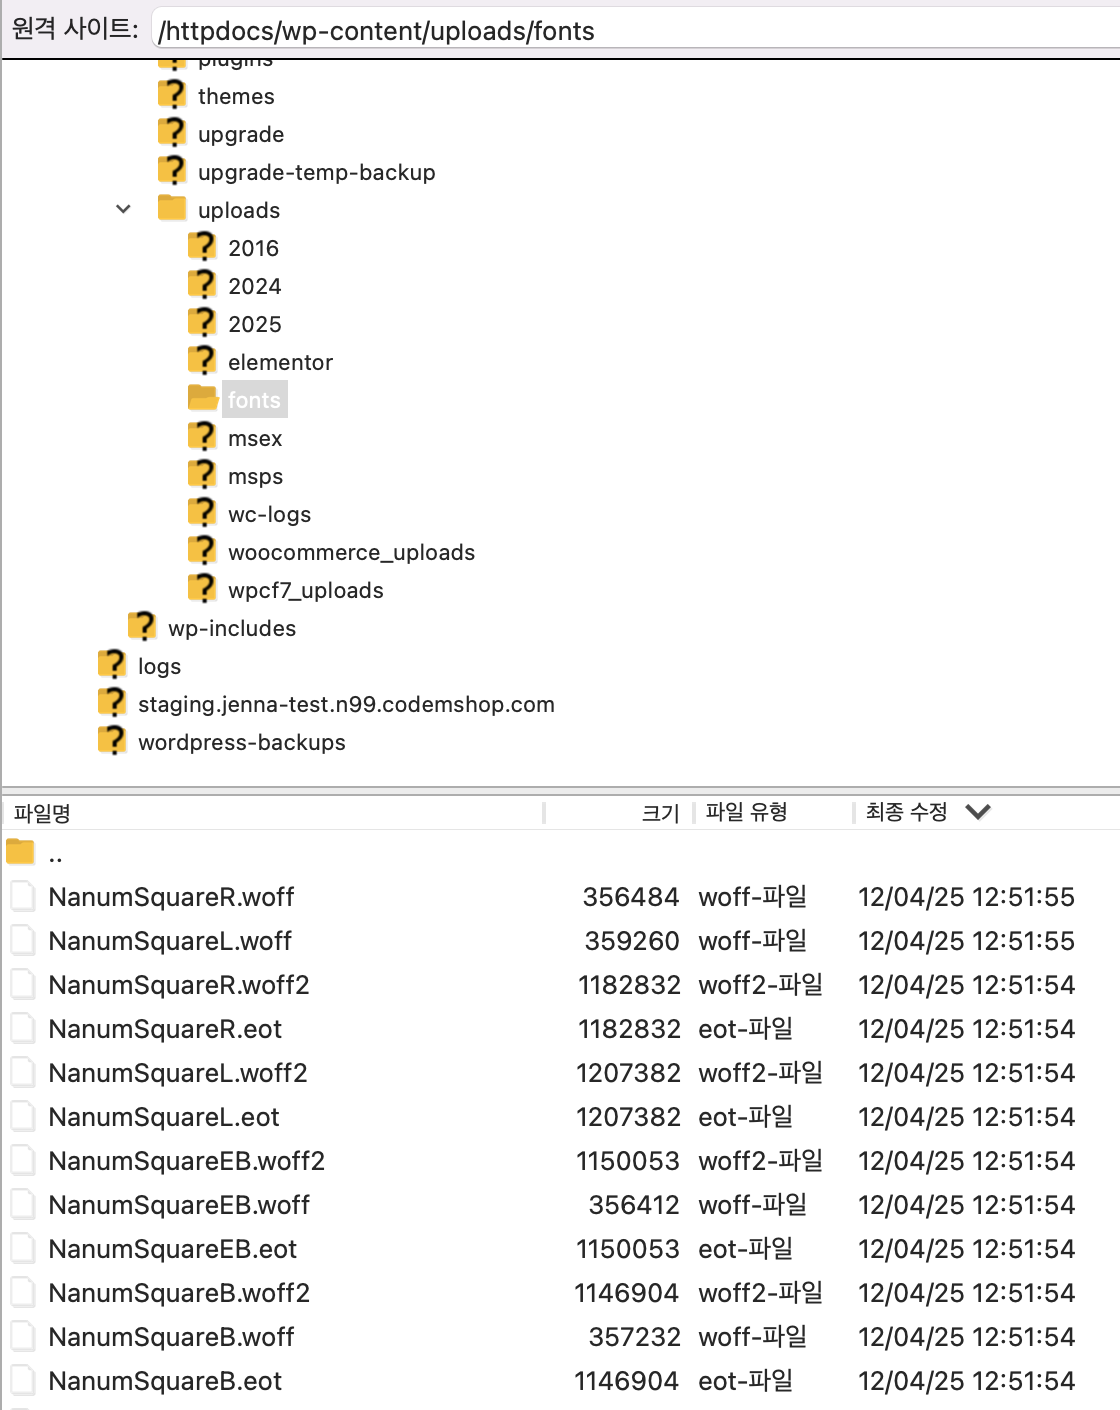Select the staging.jenna-test.n99.codemshop.com folder
This screenshot has width=1120, height=1410.
pyautogui.click(x=346, y=704)
